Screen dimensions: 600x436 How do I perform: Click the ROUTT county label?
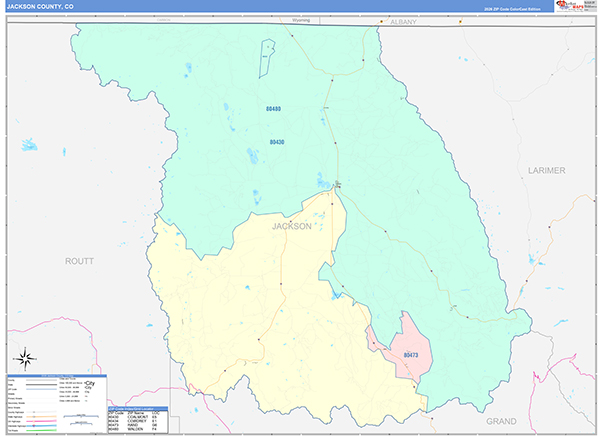(x=79, y=261)
